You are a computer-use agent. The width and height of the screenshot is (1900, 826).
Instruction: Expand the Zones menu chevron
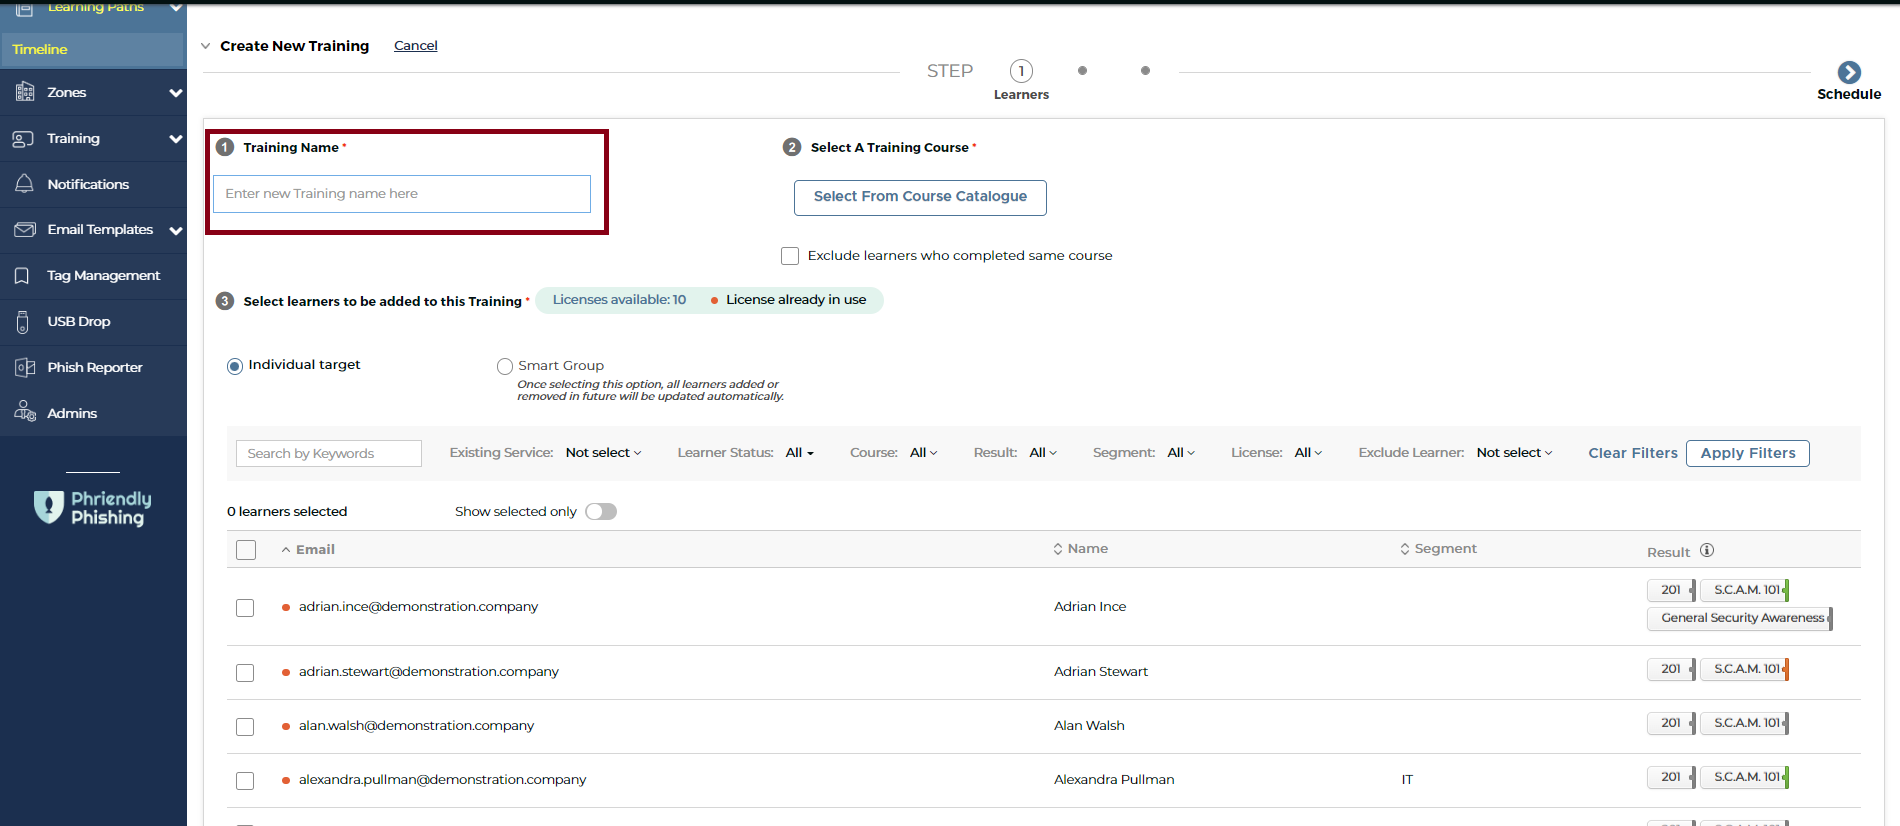tap(176, 93)
